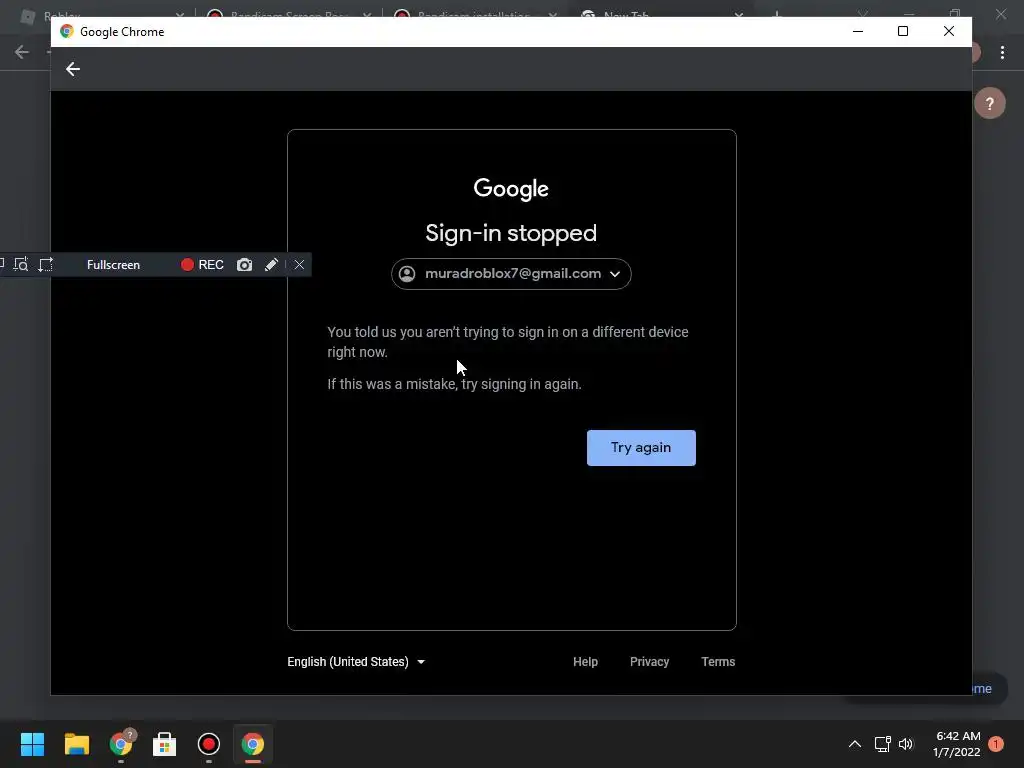The width and height of the screenshot is (1024, 768).
Task: Click the active Chrome icon in the taskbar
Action: click(x=253, y=744)
